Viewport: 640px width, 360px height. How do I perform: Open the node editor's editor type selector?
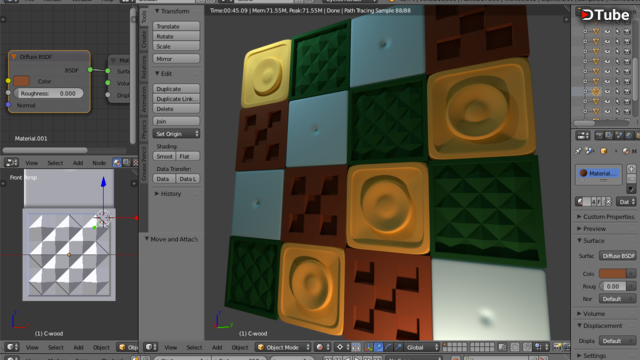click(x=11, y=162)
